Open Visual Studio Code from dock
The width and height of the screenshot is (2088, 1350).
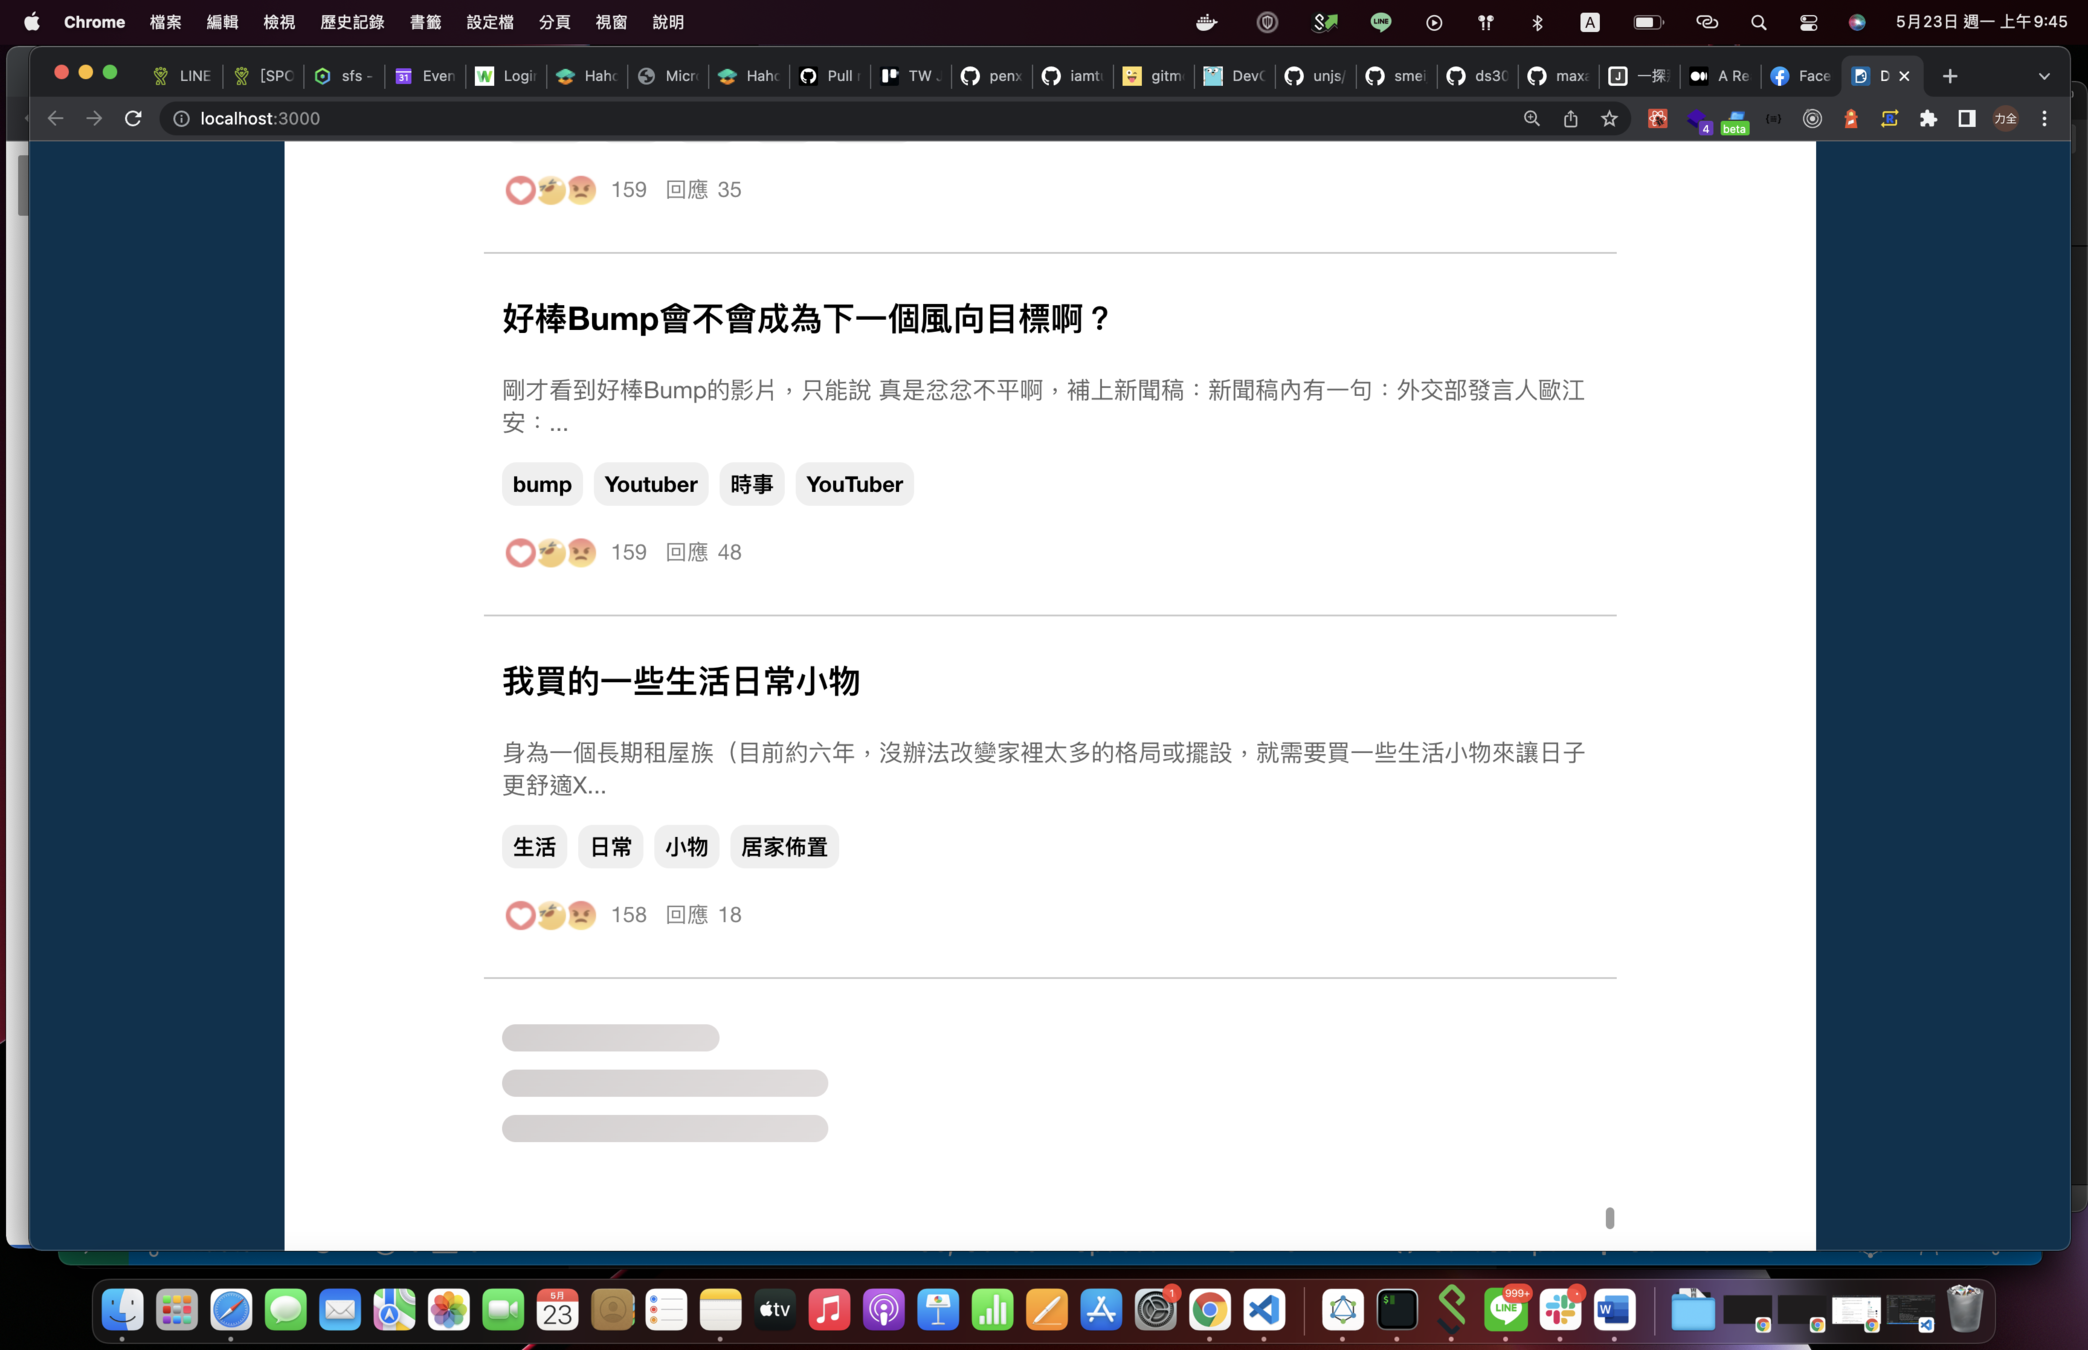point(1264,1309)
